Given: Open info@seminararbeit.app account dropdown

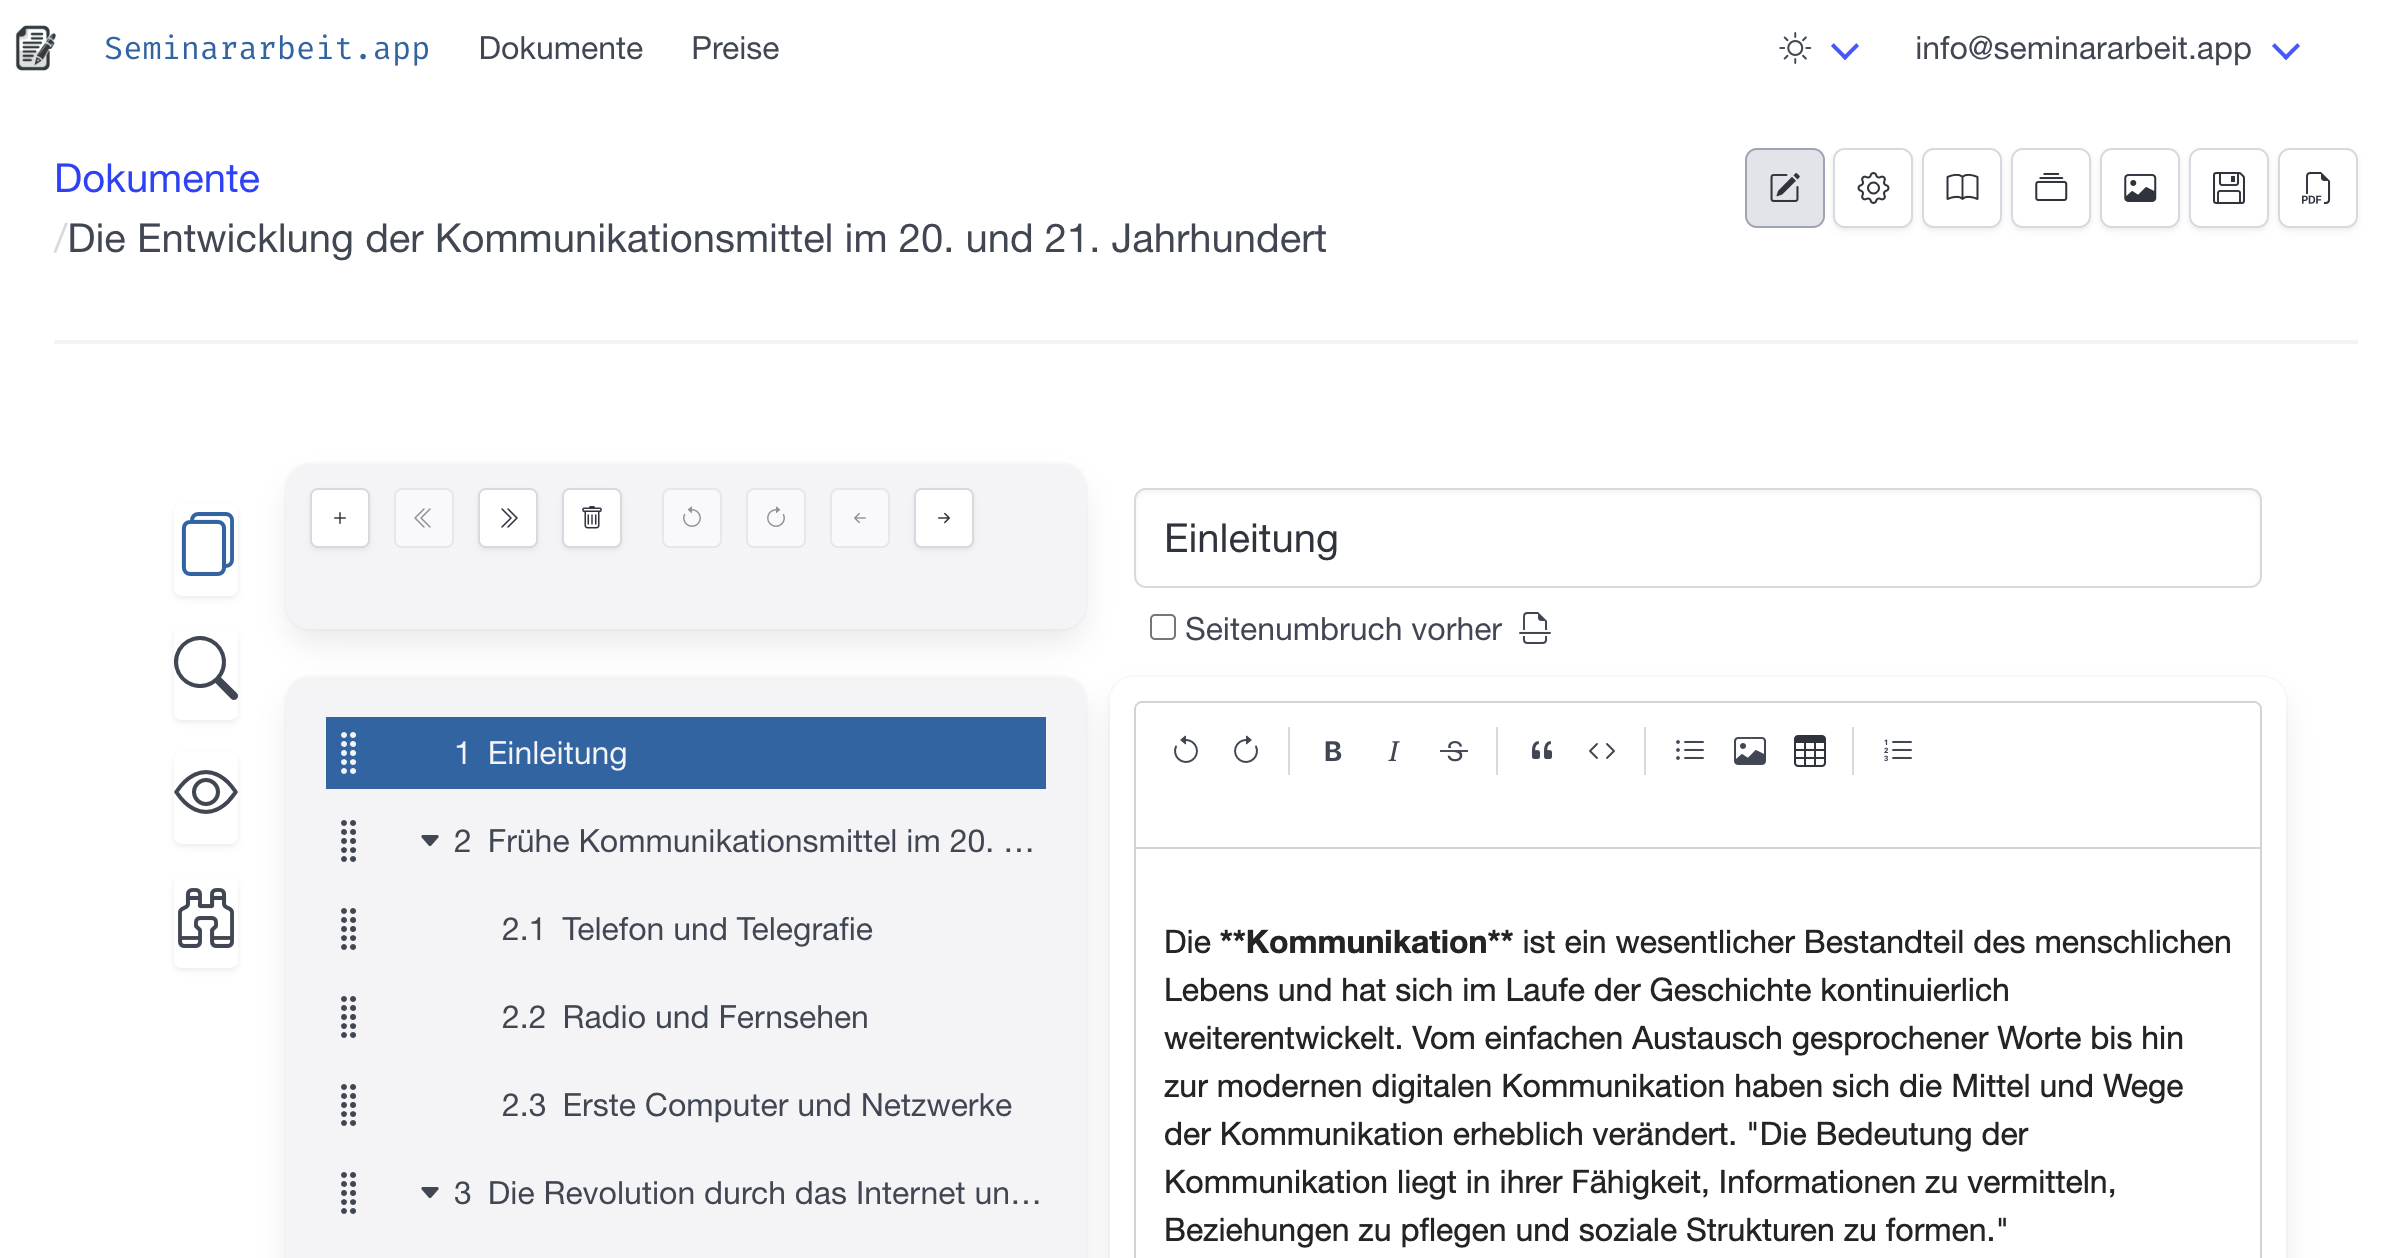Looking at the screenshot, I should [2107, 49].
